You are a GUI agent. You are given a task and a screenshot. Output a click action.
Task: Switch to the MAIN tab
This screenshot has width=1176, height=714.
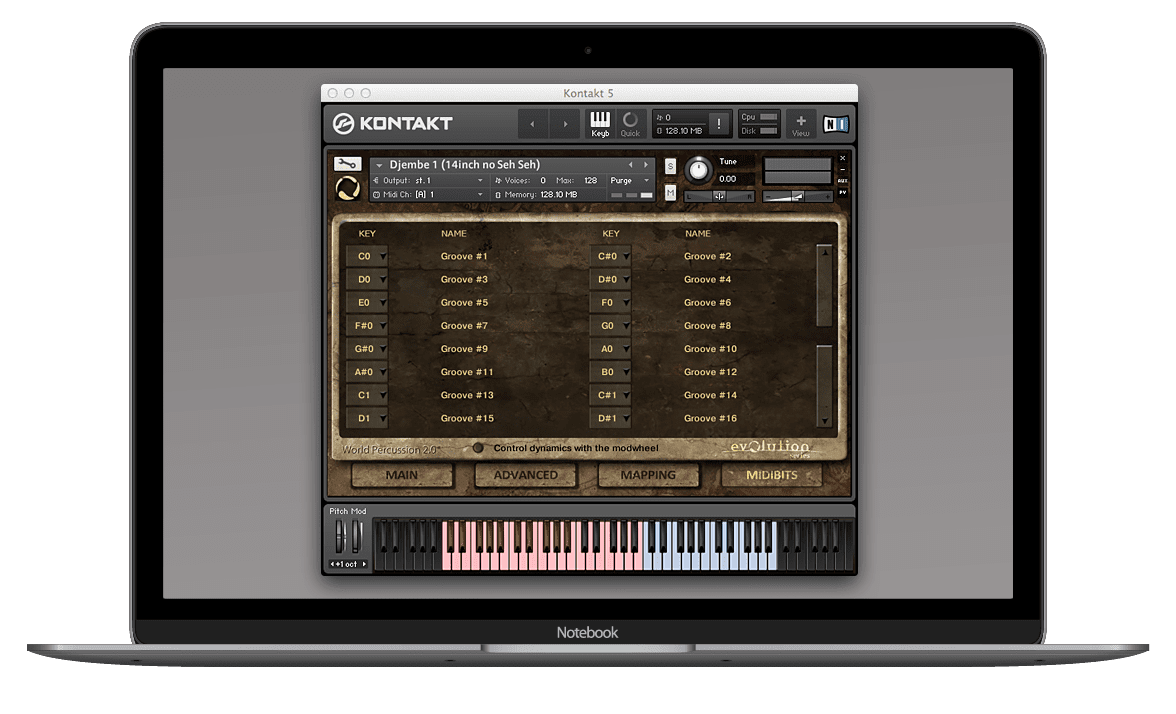pyautogui.click(x=402, y=475)
